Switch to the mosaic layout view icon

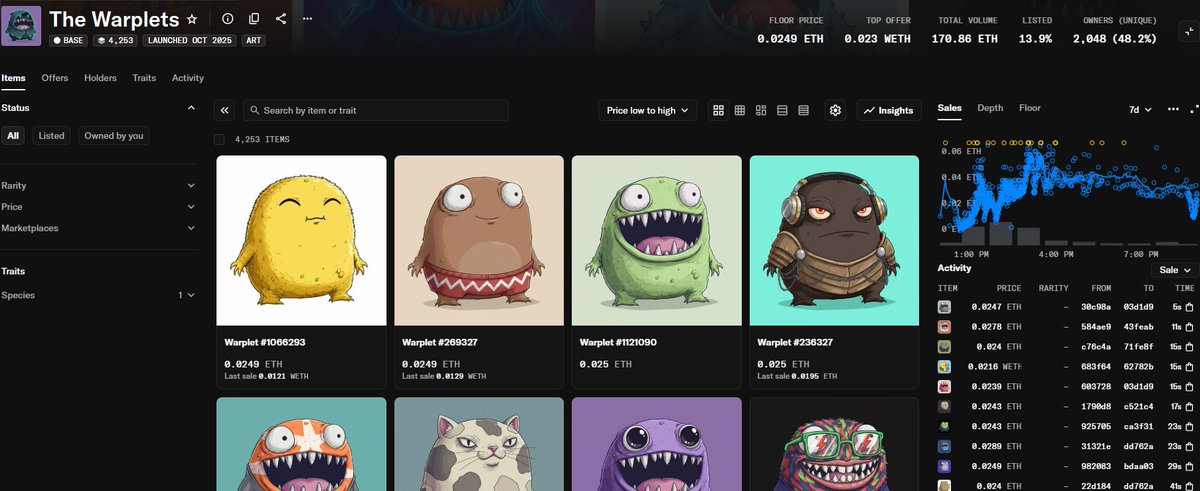point(761,110)
